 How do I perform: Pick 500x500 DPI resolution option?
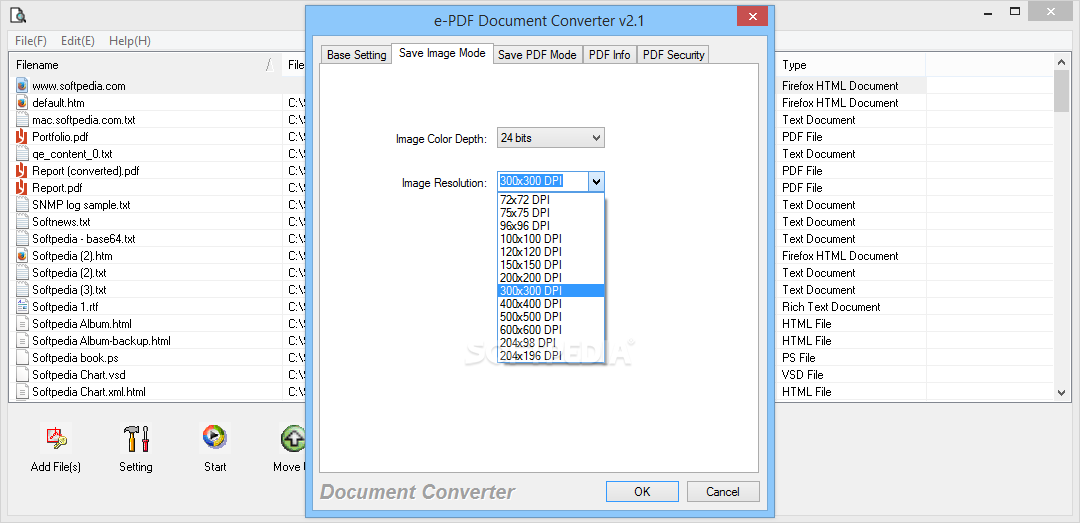click(550, 317)
